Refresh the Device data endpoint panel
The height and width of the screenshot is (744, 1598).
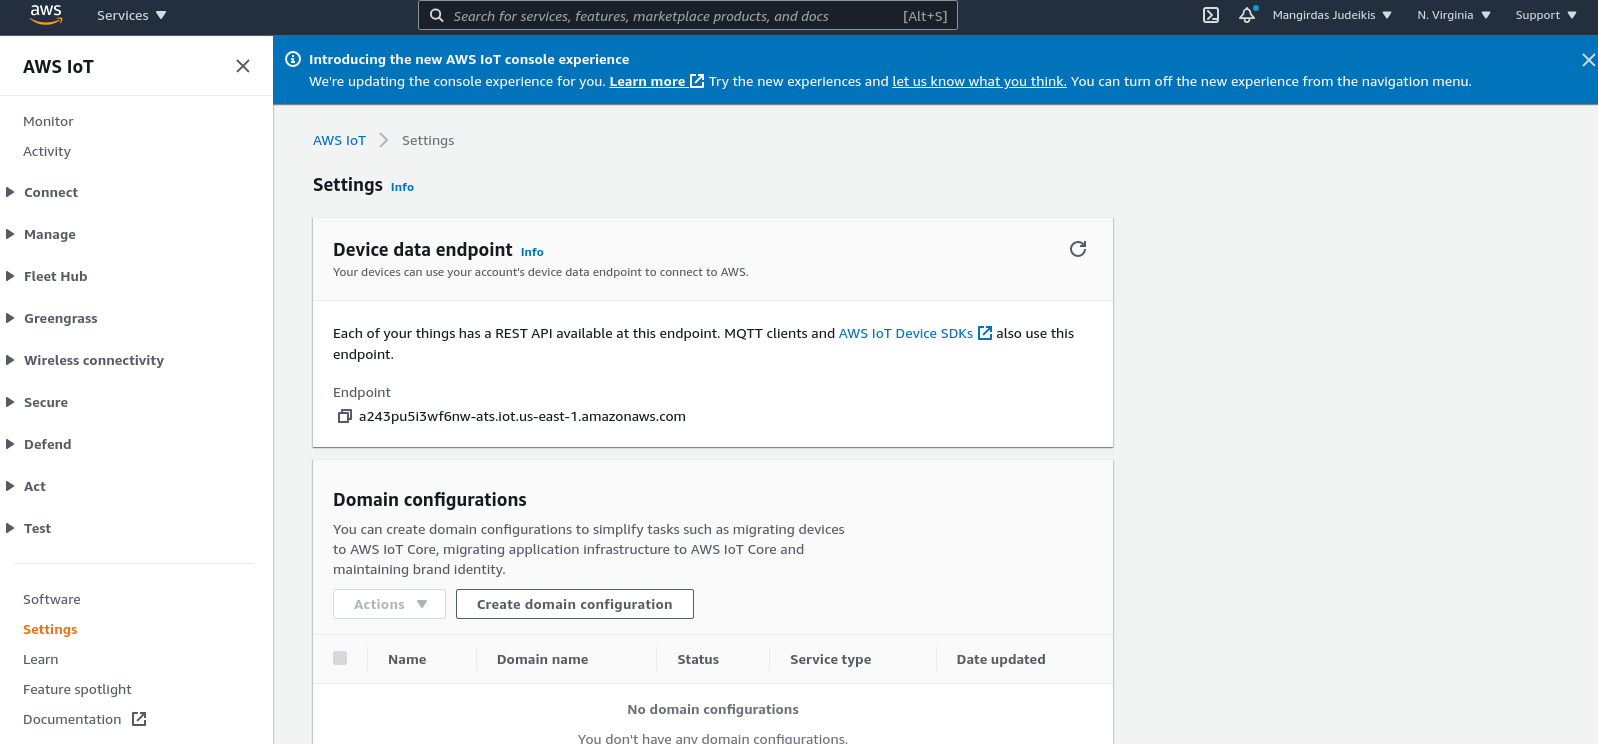(1077, 249)
